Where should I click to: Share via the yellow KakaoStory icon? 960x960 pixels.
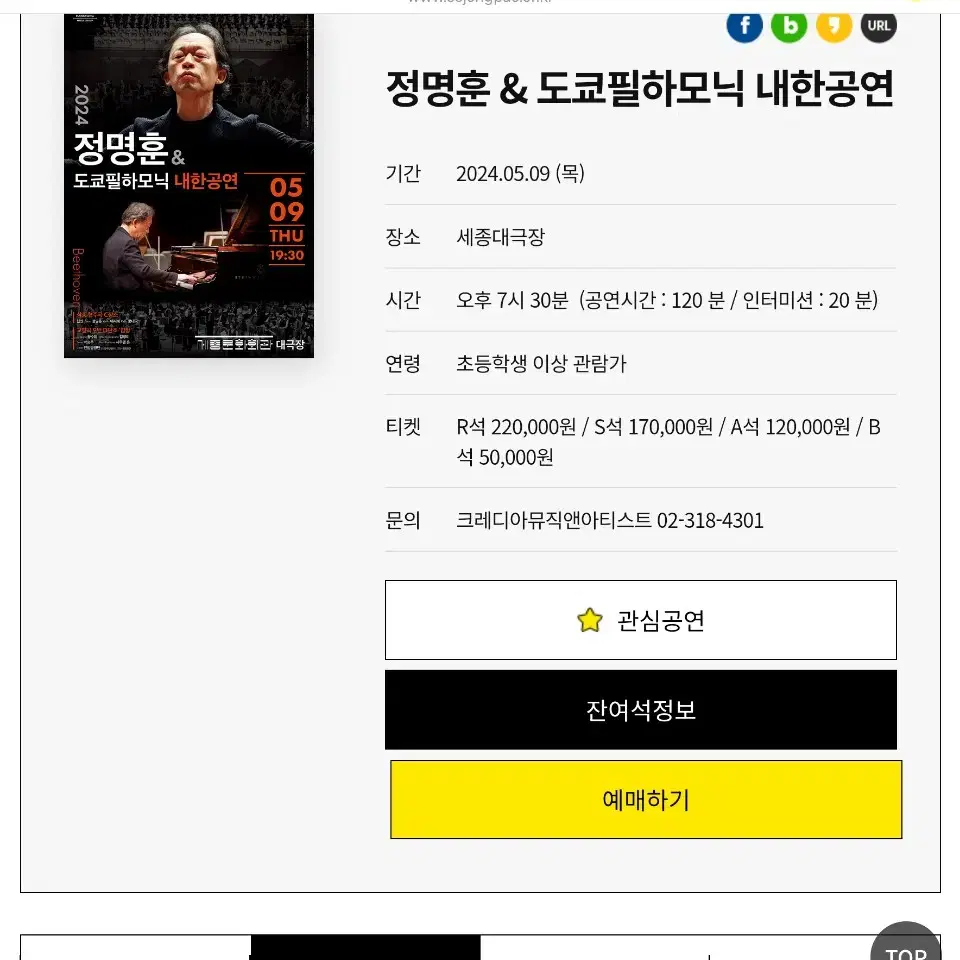834,26
